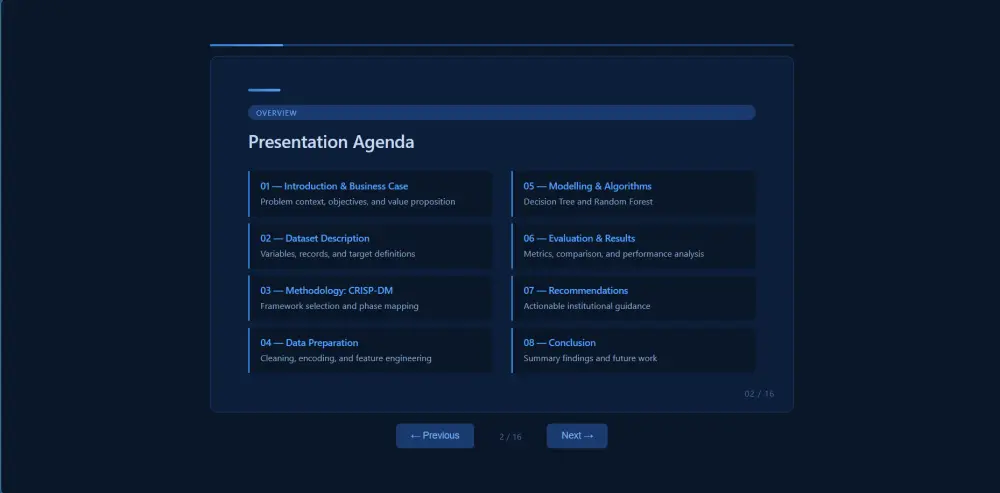Click text 'Metrics, comparison, and performance analysis'

coord(614,254)
